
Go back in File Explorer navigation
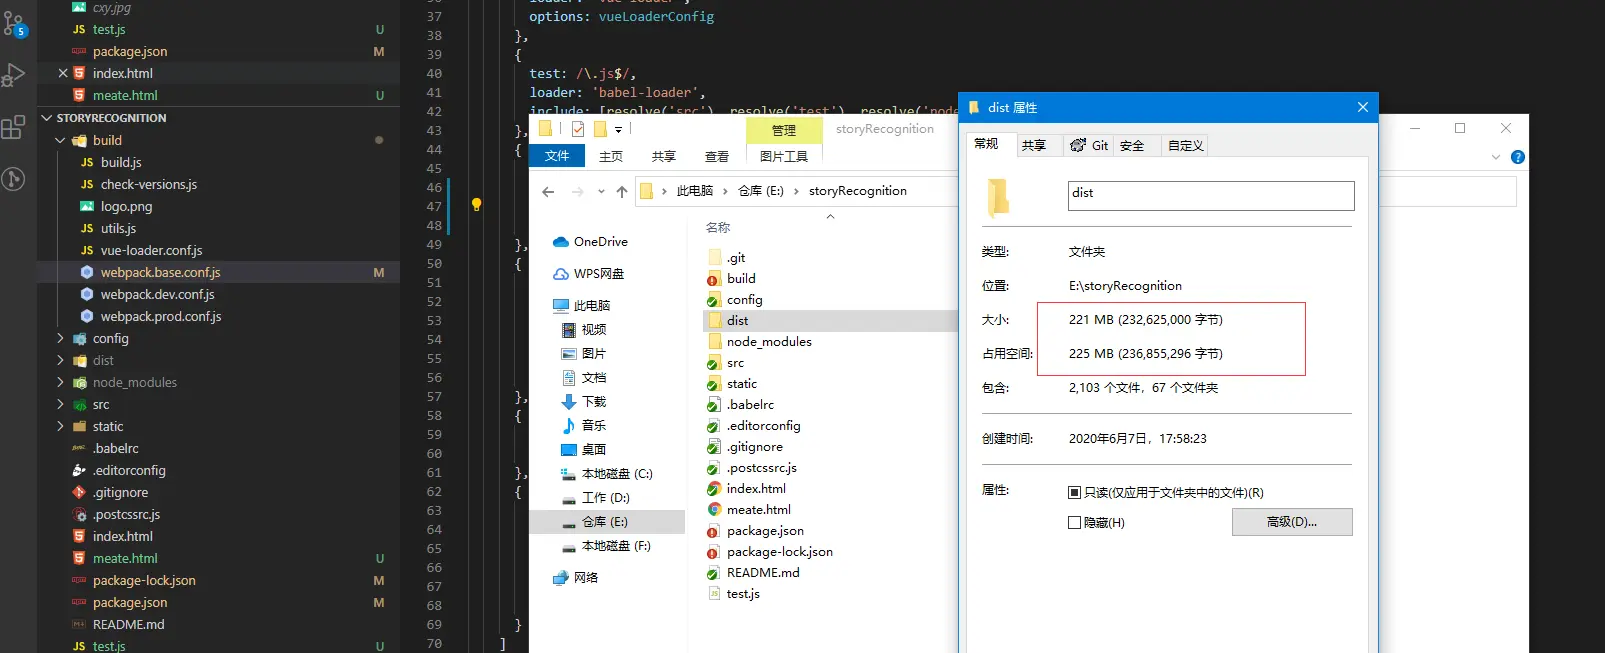click(x=548, y=192)
